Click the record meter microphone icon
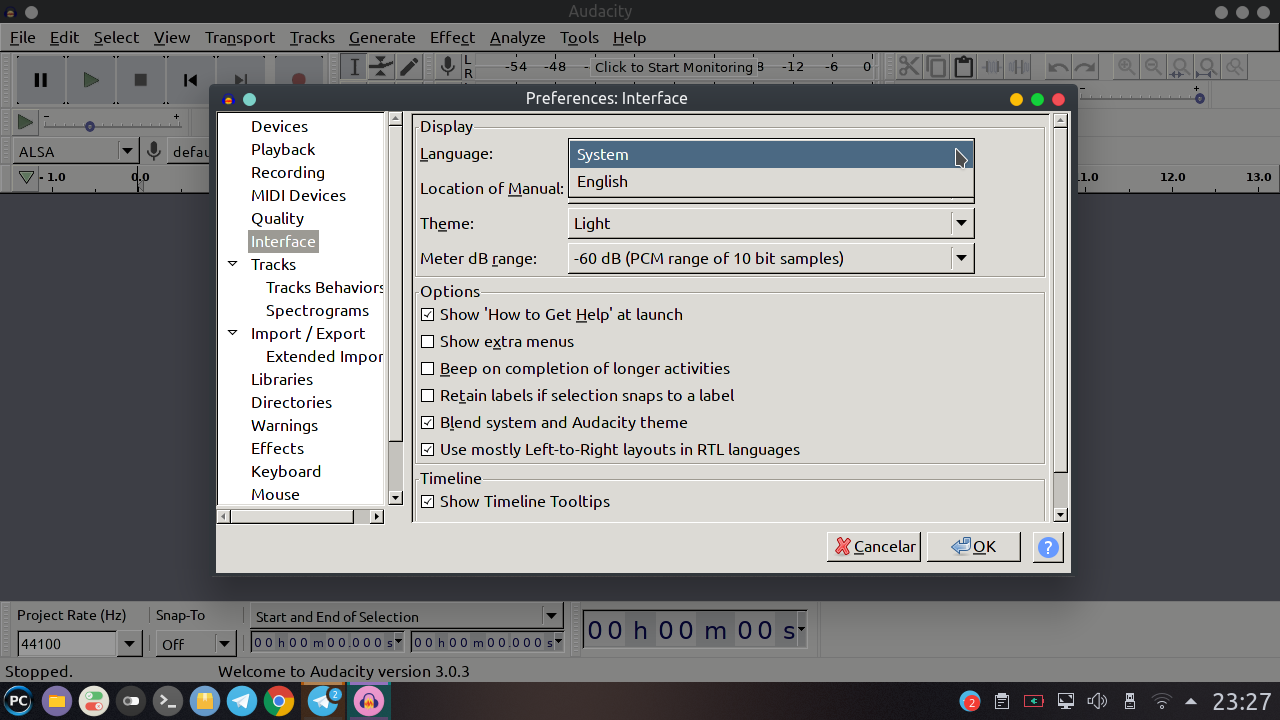 [449, 67]
